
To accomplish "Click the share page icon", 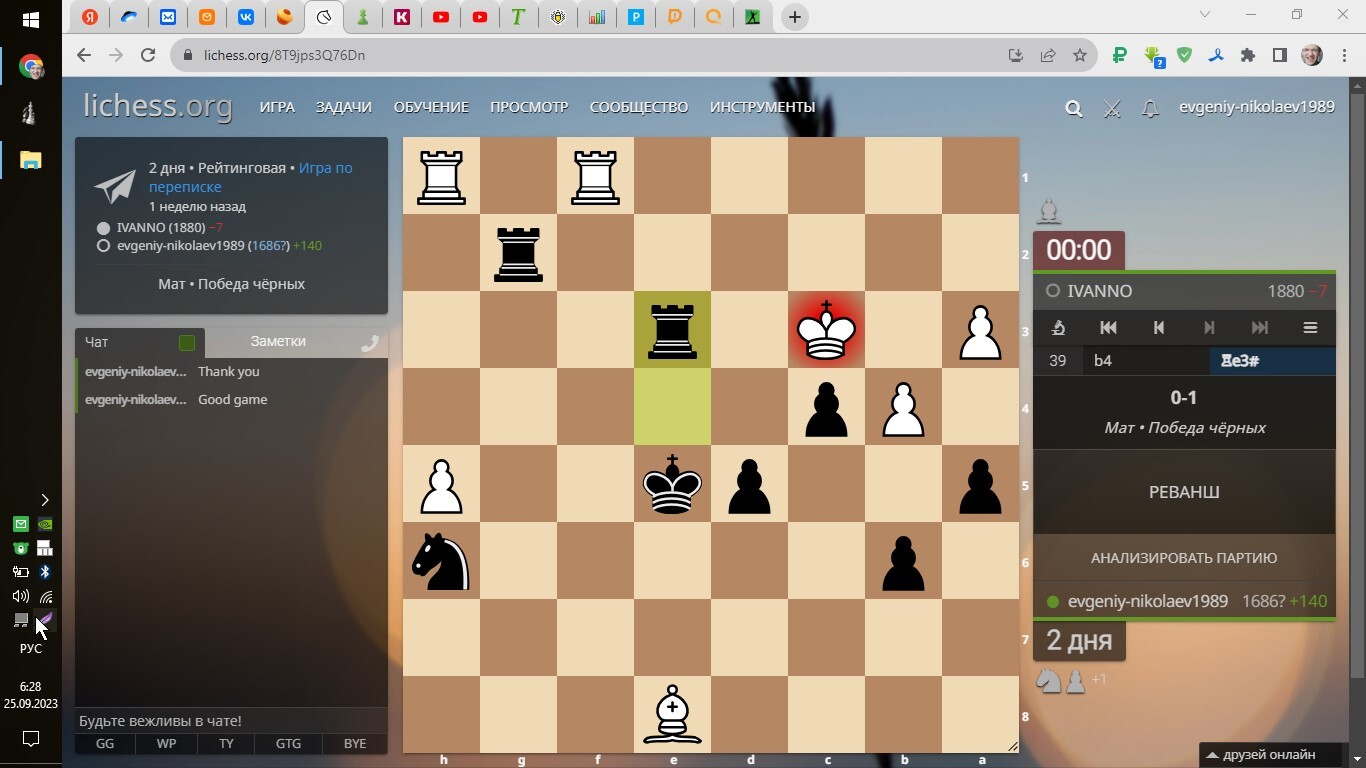I will (1048, 56).
